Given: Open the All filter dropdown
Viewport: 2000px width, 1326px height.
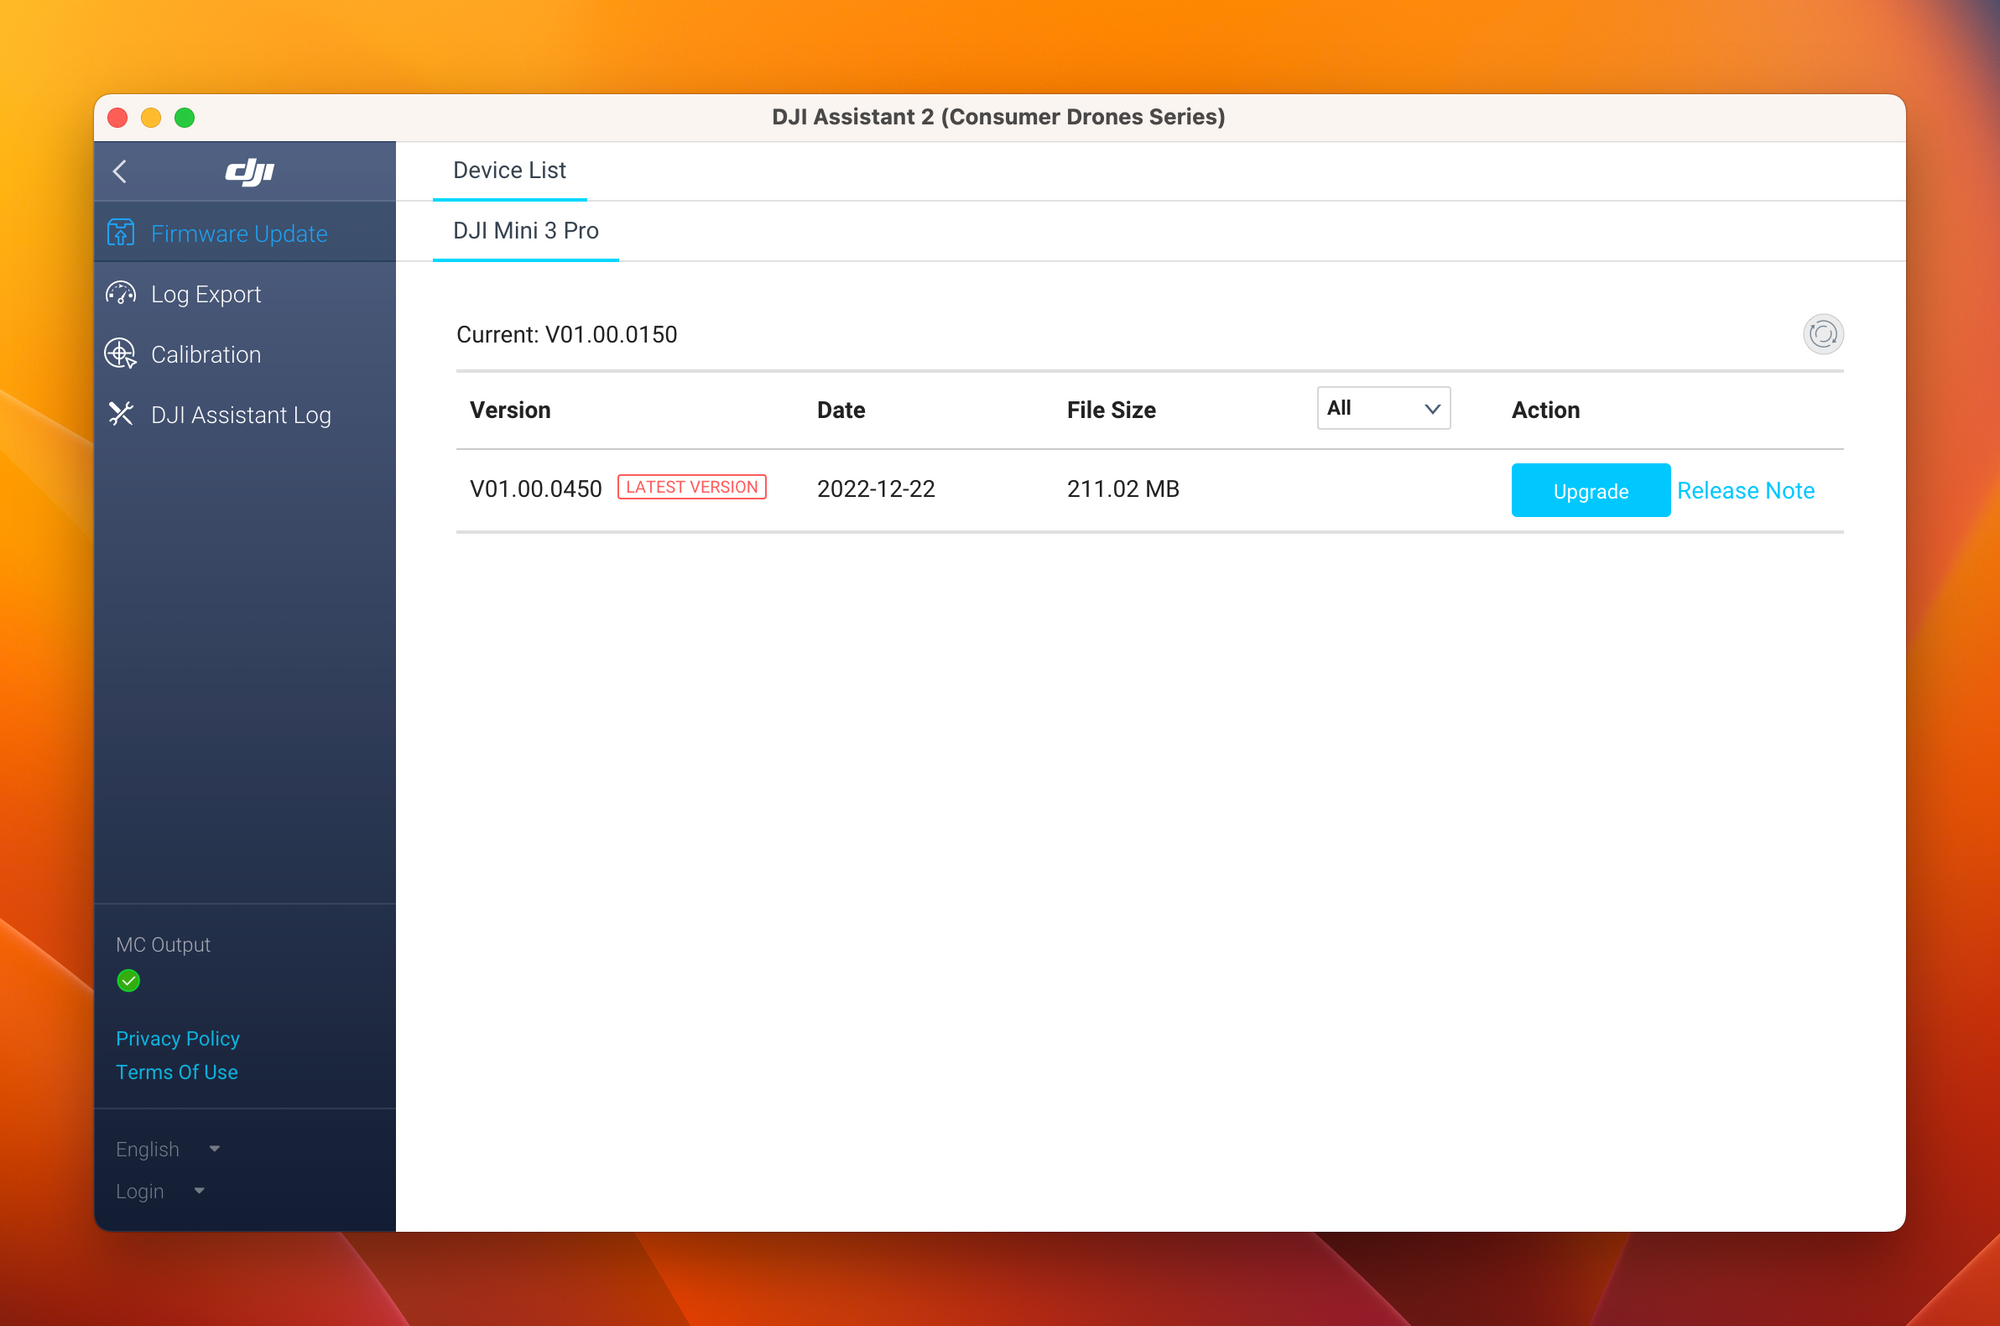Looking at the screenshot, I should pyautogui.click(x=1383, y=408).
